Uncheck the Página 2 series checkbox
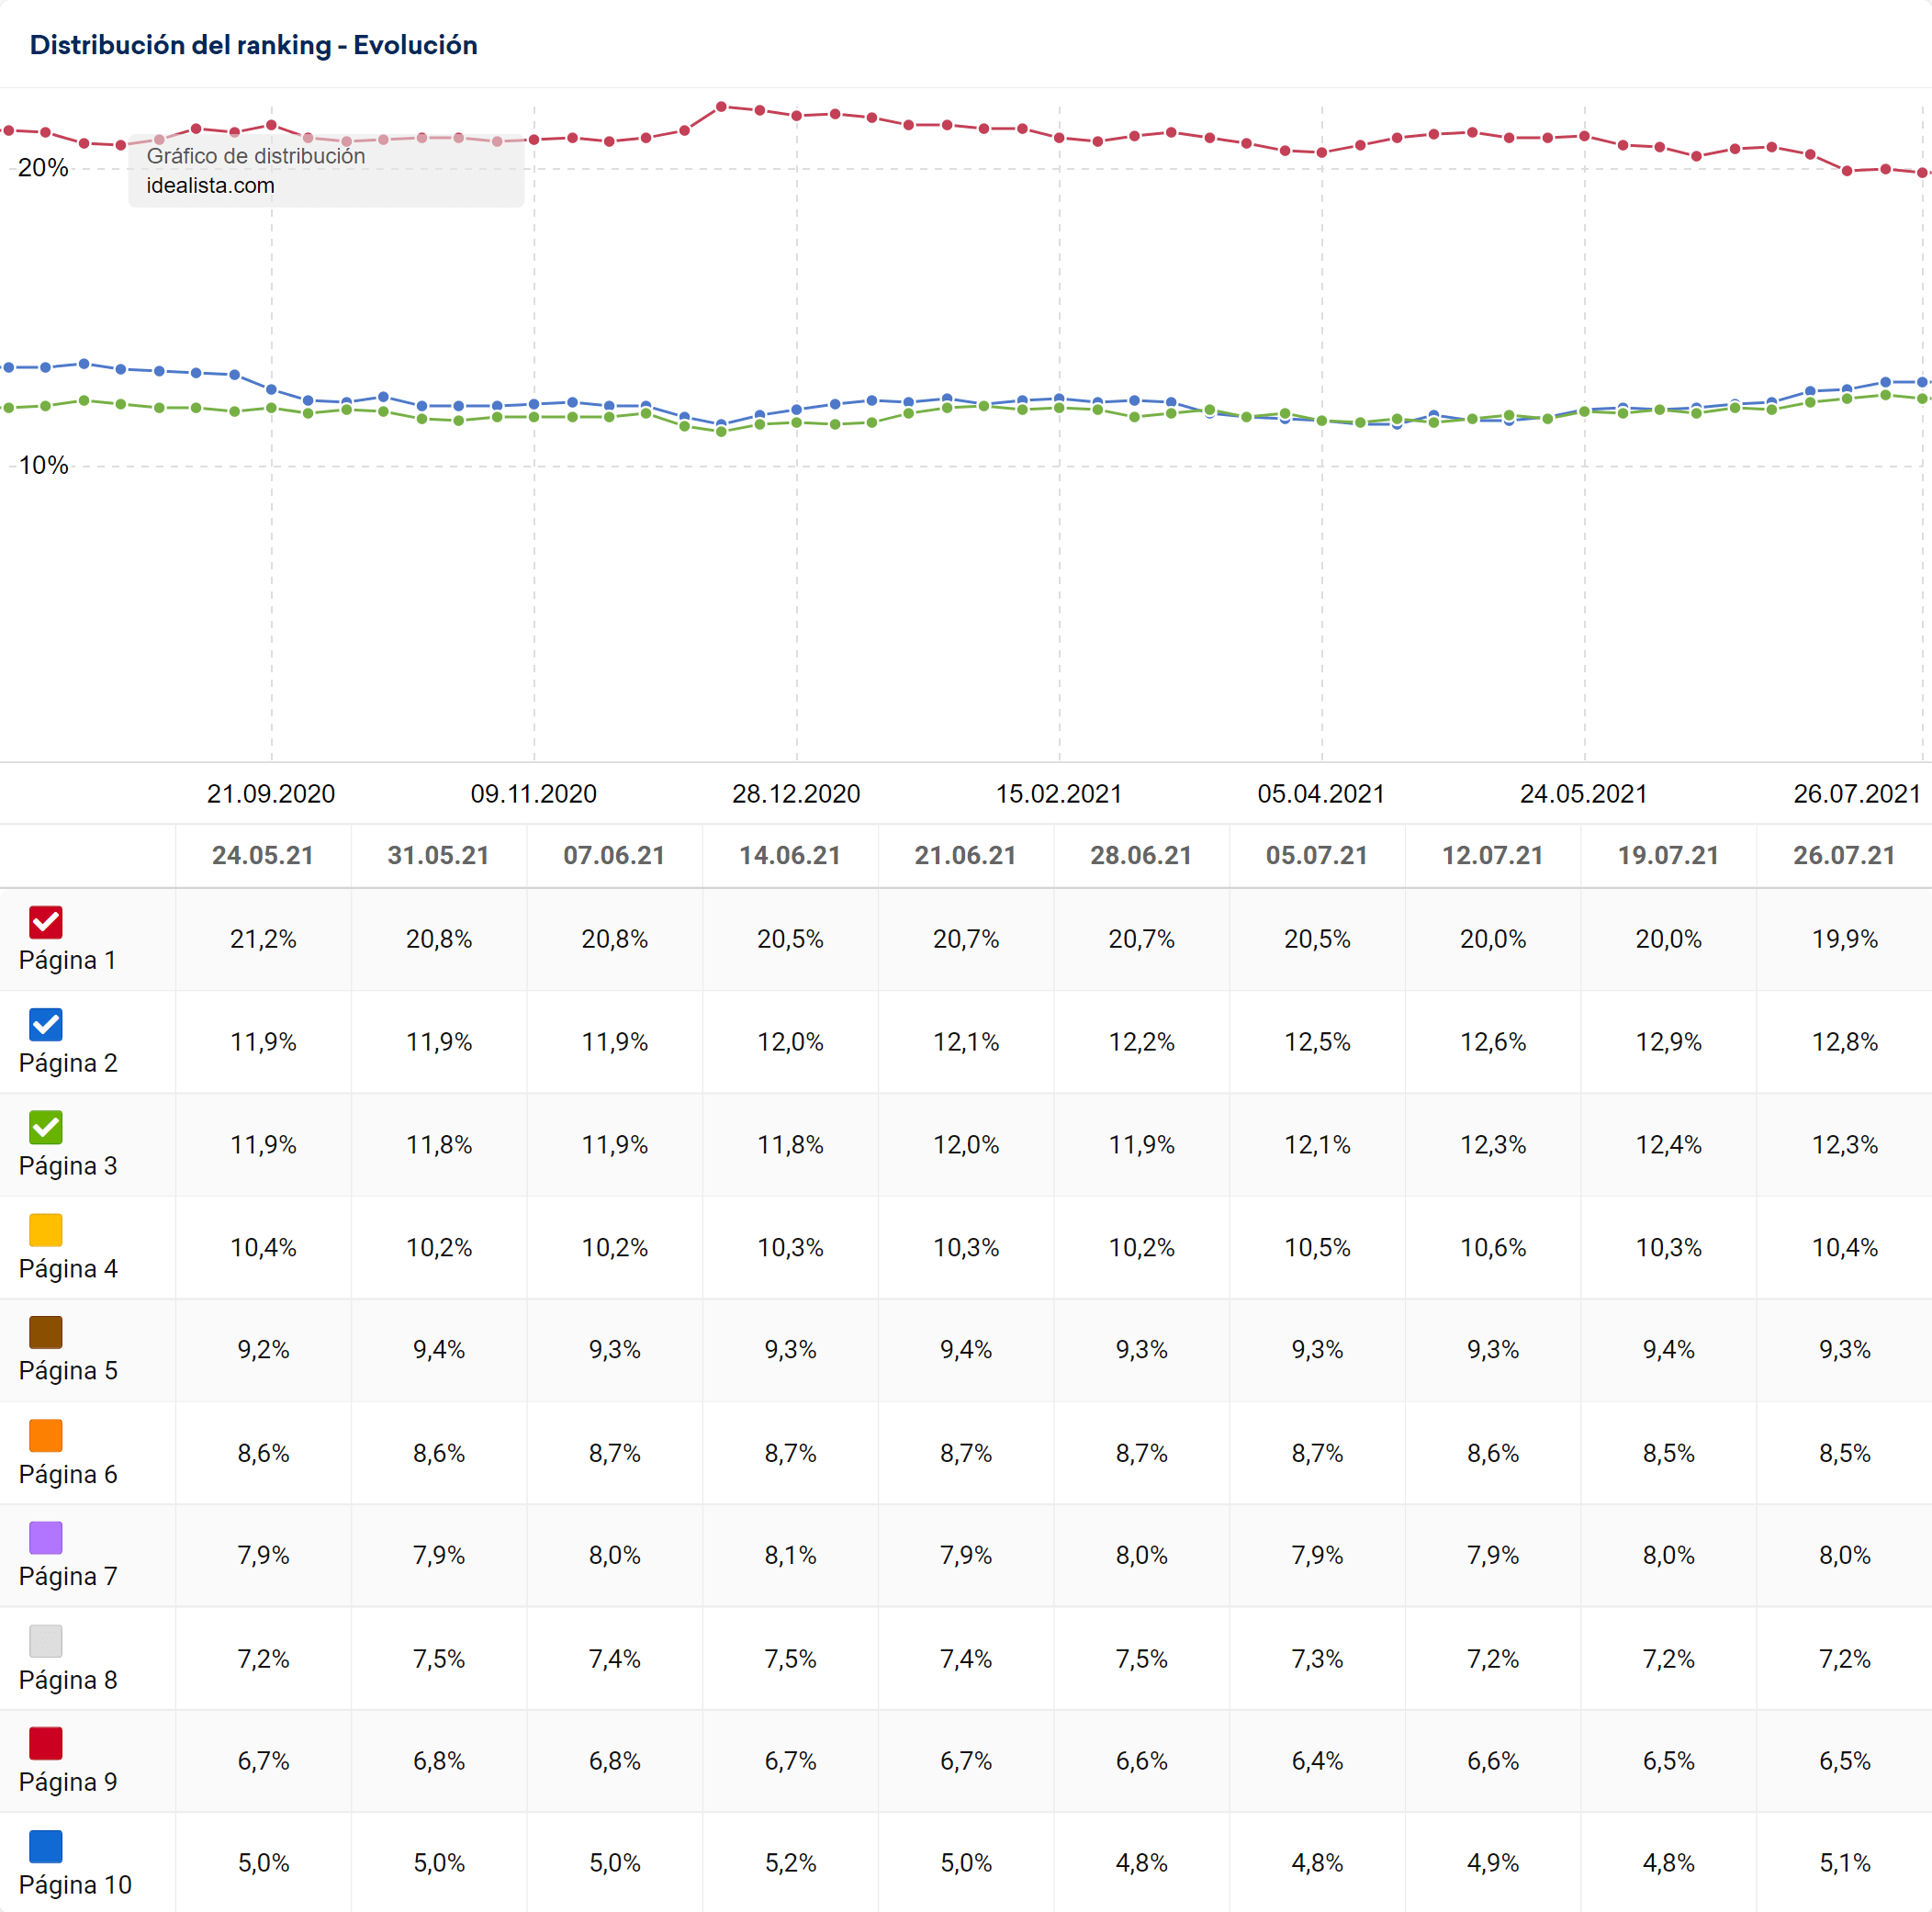Screen dimensions: 1932x1912 coord(46,1024)
